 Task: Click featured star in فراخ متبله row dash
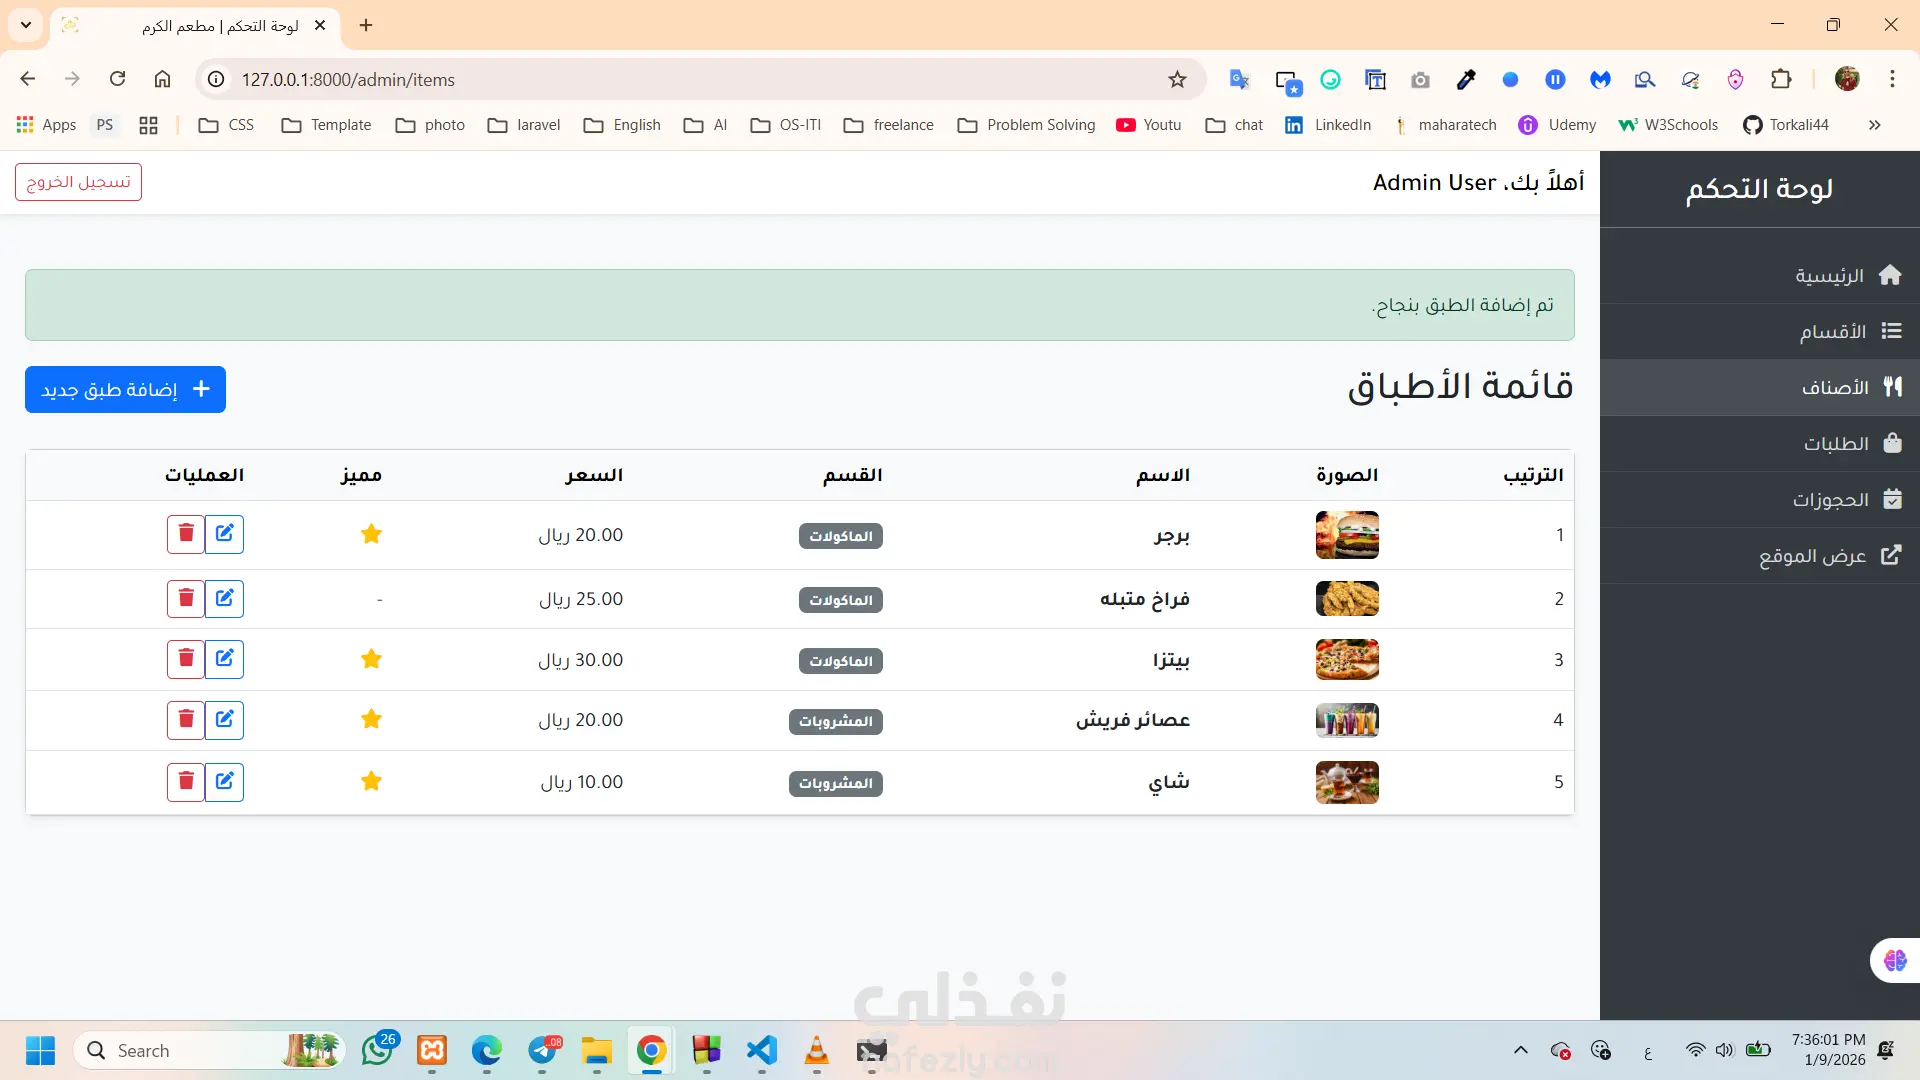click(379, 600)
